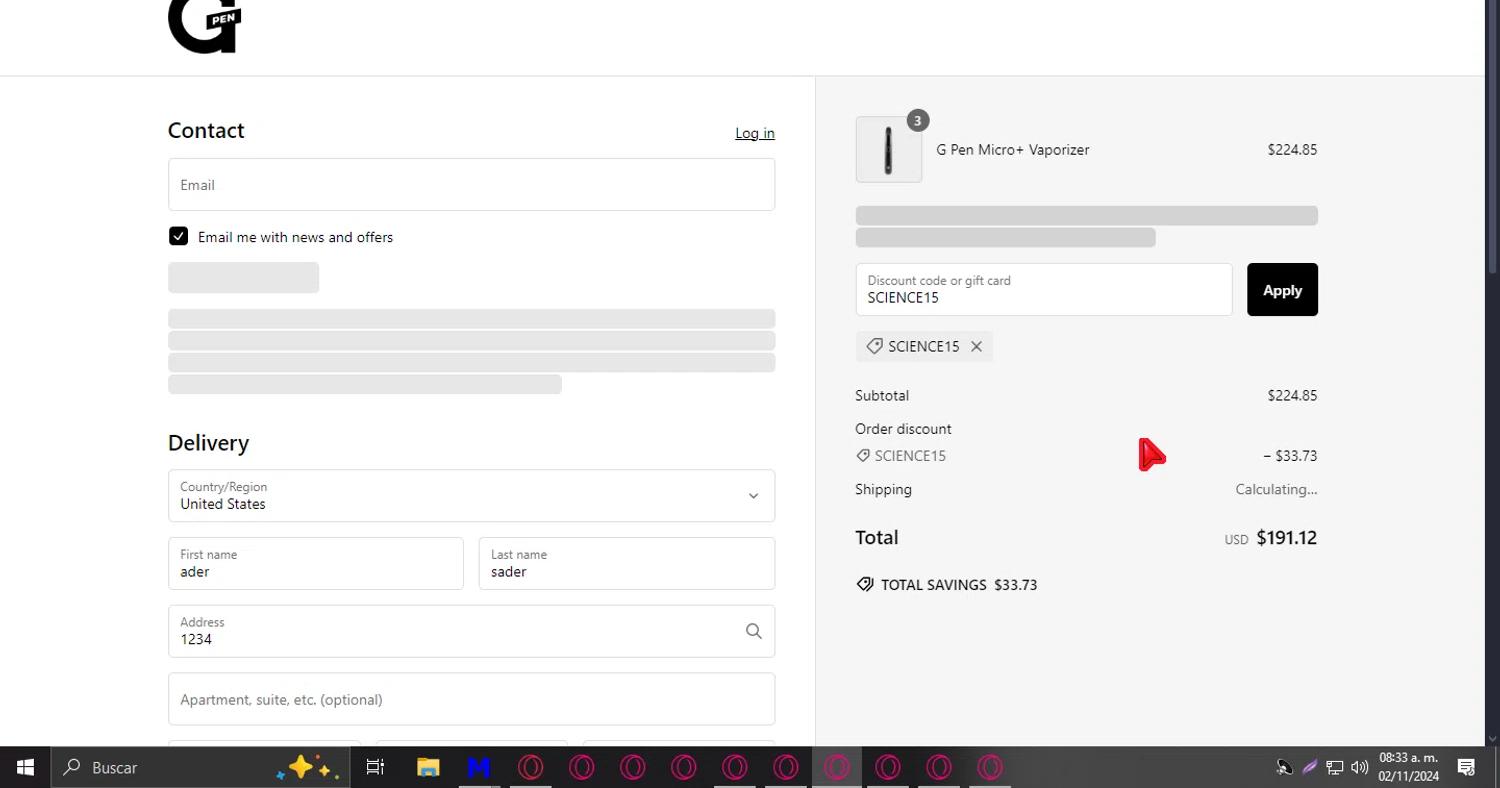Click the tag icon on SCIENCE15 chip
This screenshot has width=1500, height=788.
(874, 346)
